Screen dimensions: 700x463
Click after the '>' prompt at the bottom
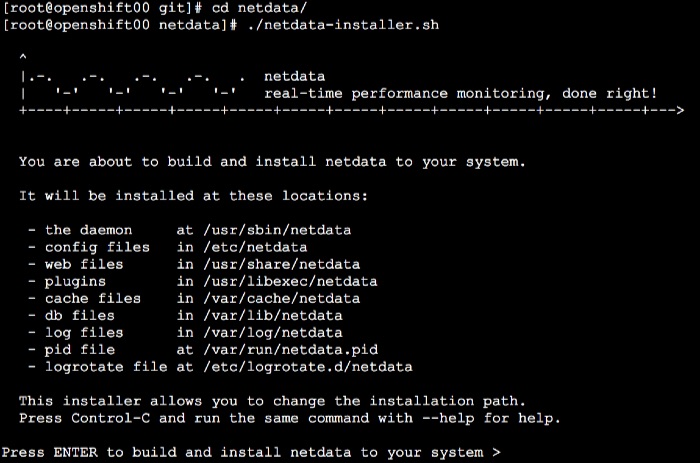[509, 453]
